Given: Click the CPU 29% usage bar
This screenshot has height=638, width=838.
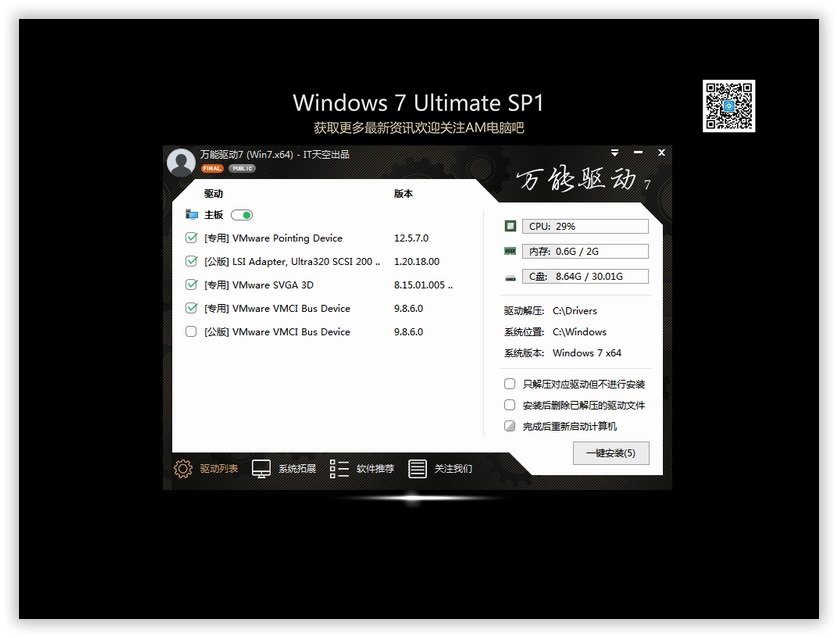Looking at the screenshot, I should (585, 226).
